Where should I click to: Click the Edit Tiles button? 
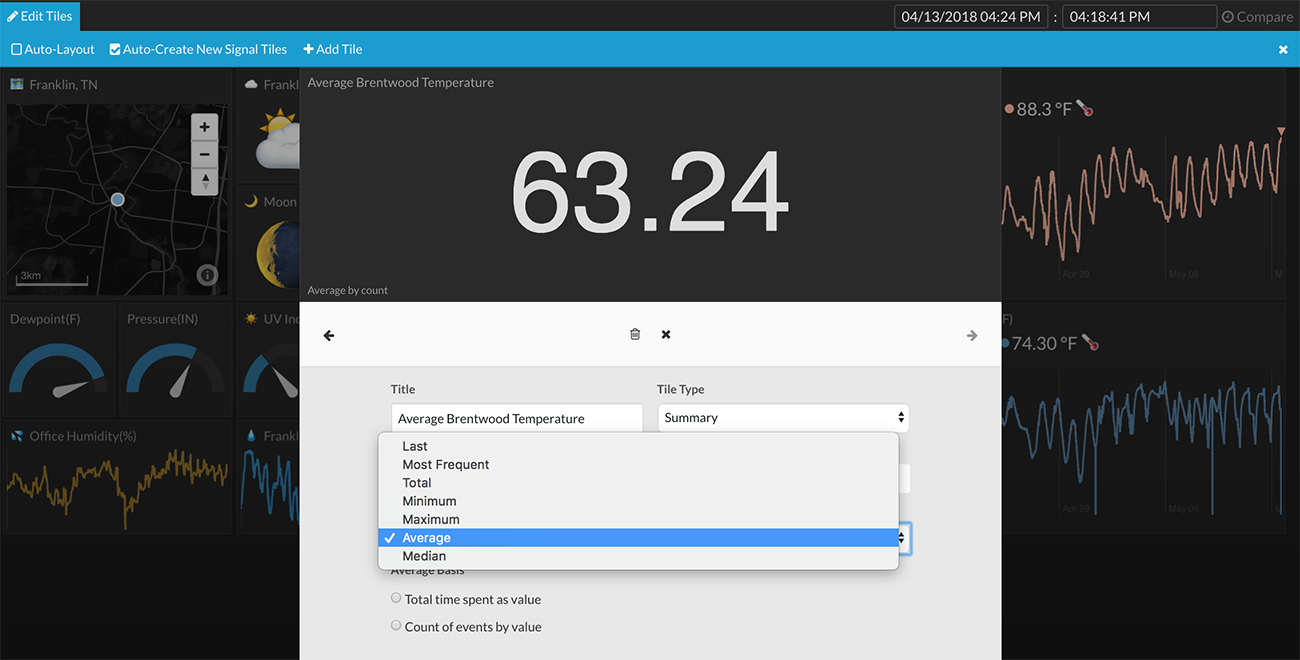click(x=40, y=16)
